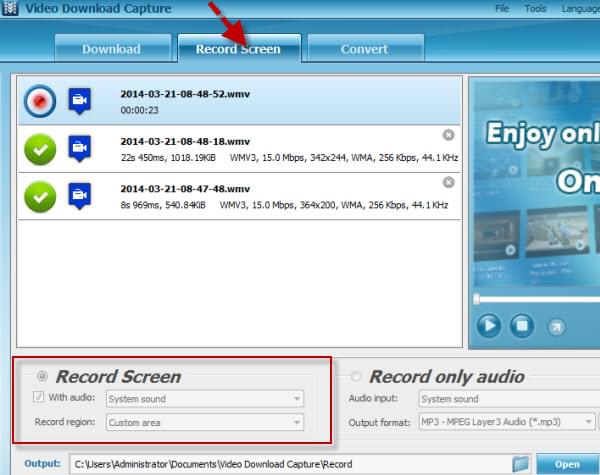Select the 2014-03-21-08-48-52.wmv file name
Viewport: 600px width, 475px height.
click(185, 94)
